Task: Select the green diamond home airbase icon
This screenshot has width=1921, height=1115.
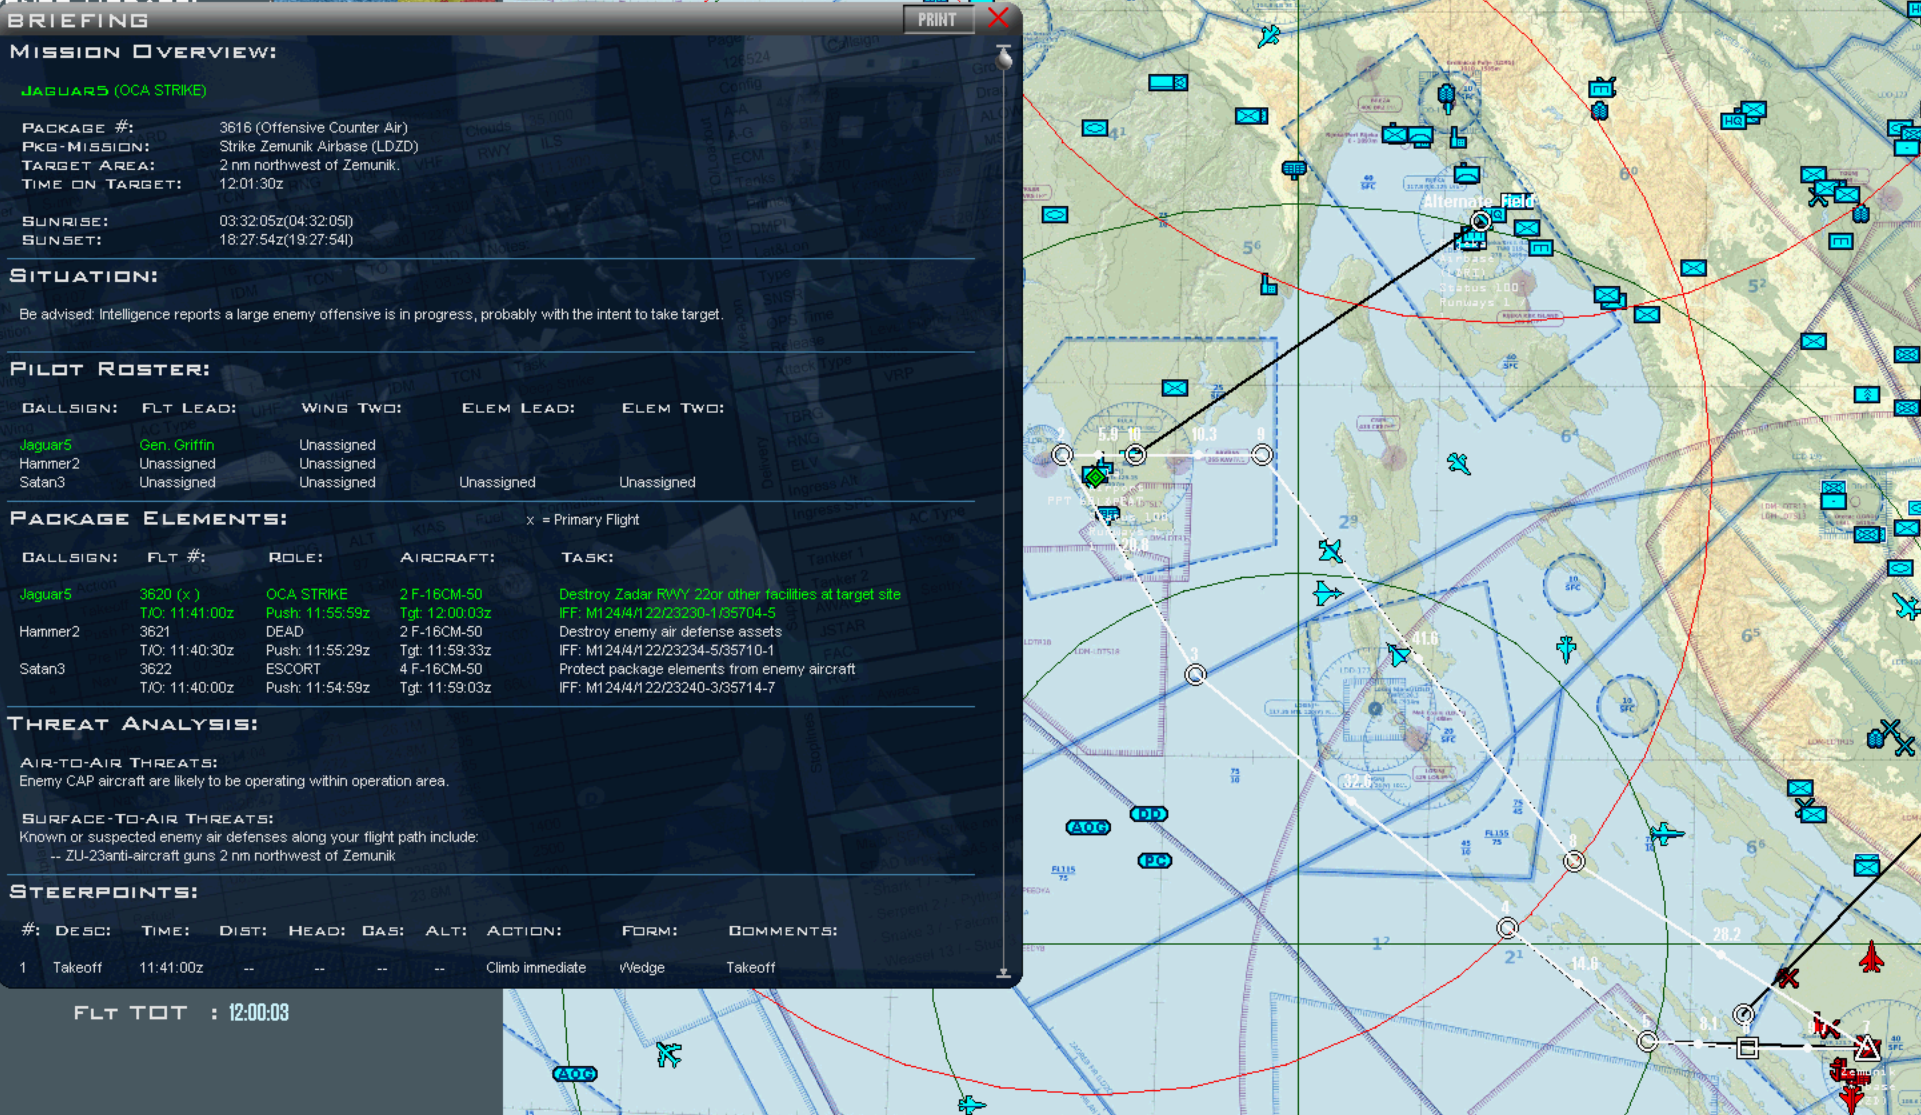Action: click(x=1095, y=477)
